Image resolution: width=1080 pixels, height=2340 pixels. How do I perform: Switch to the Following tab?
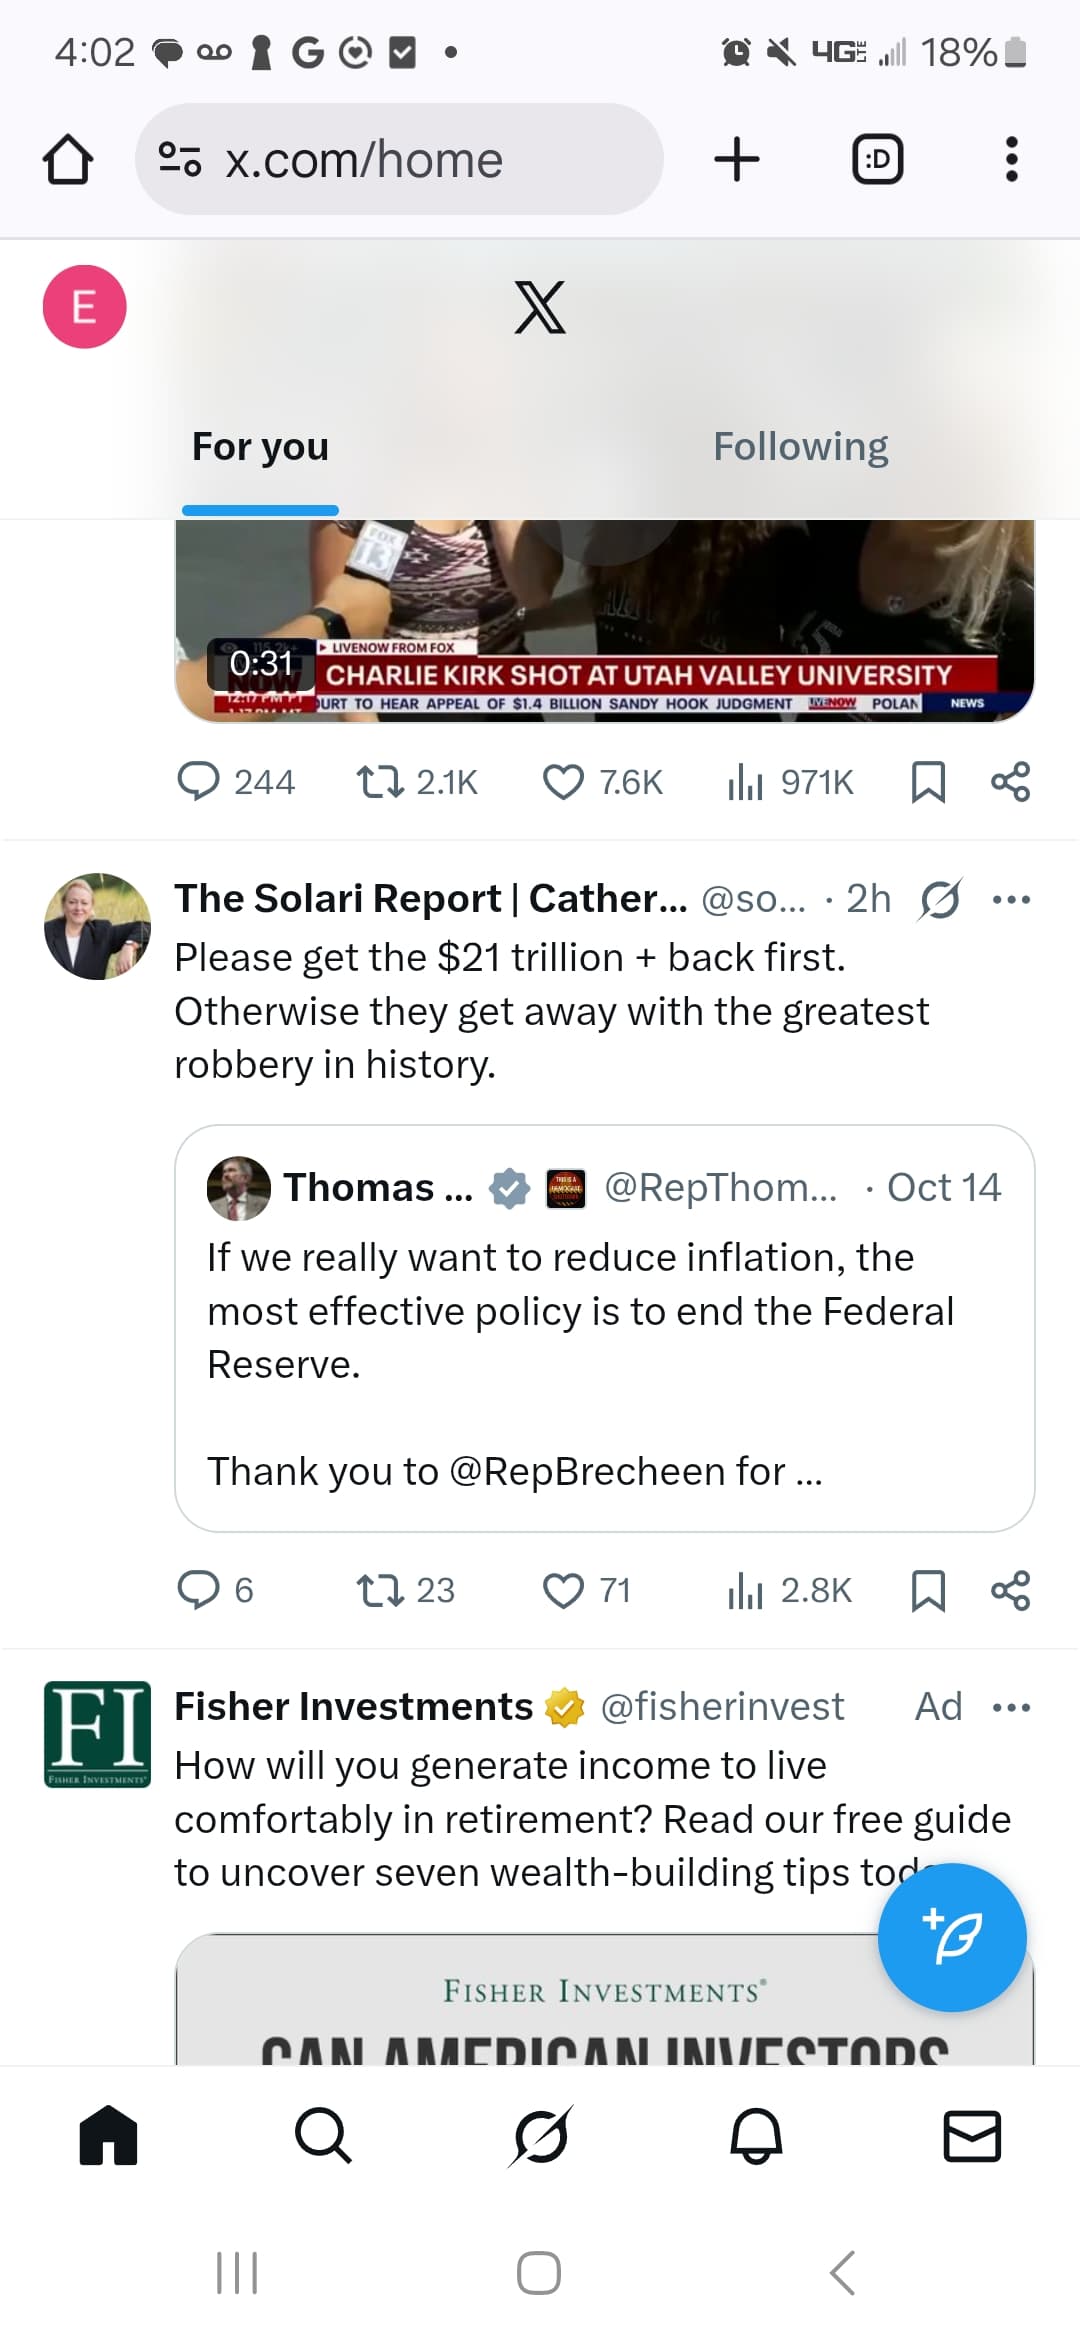click(800, 447)
